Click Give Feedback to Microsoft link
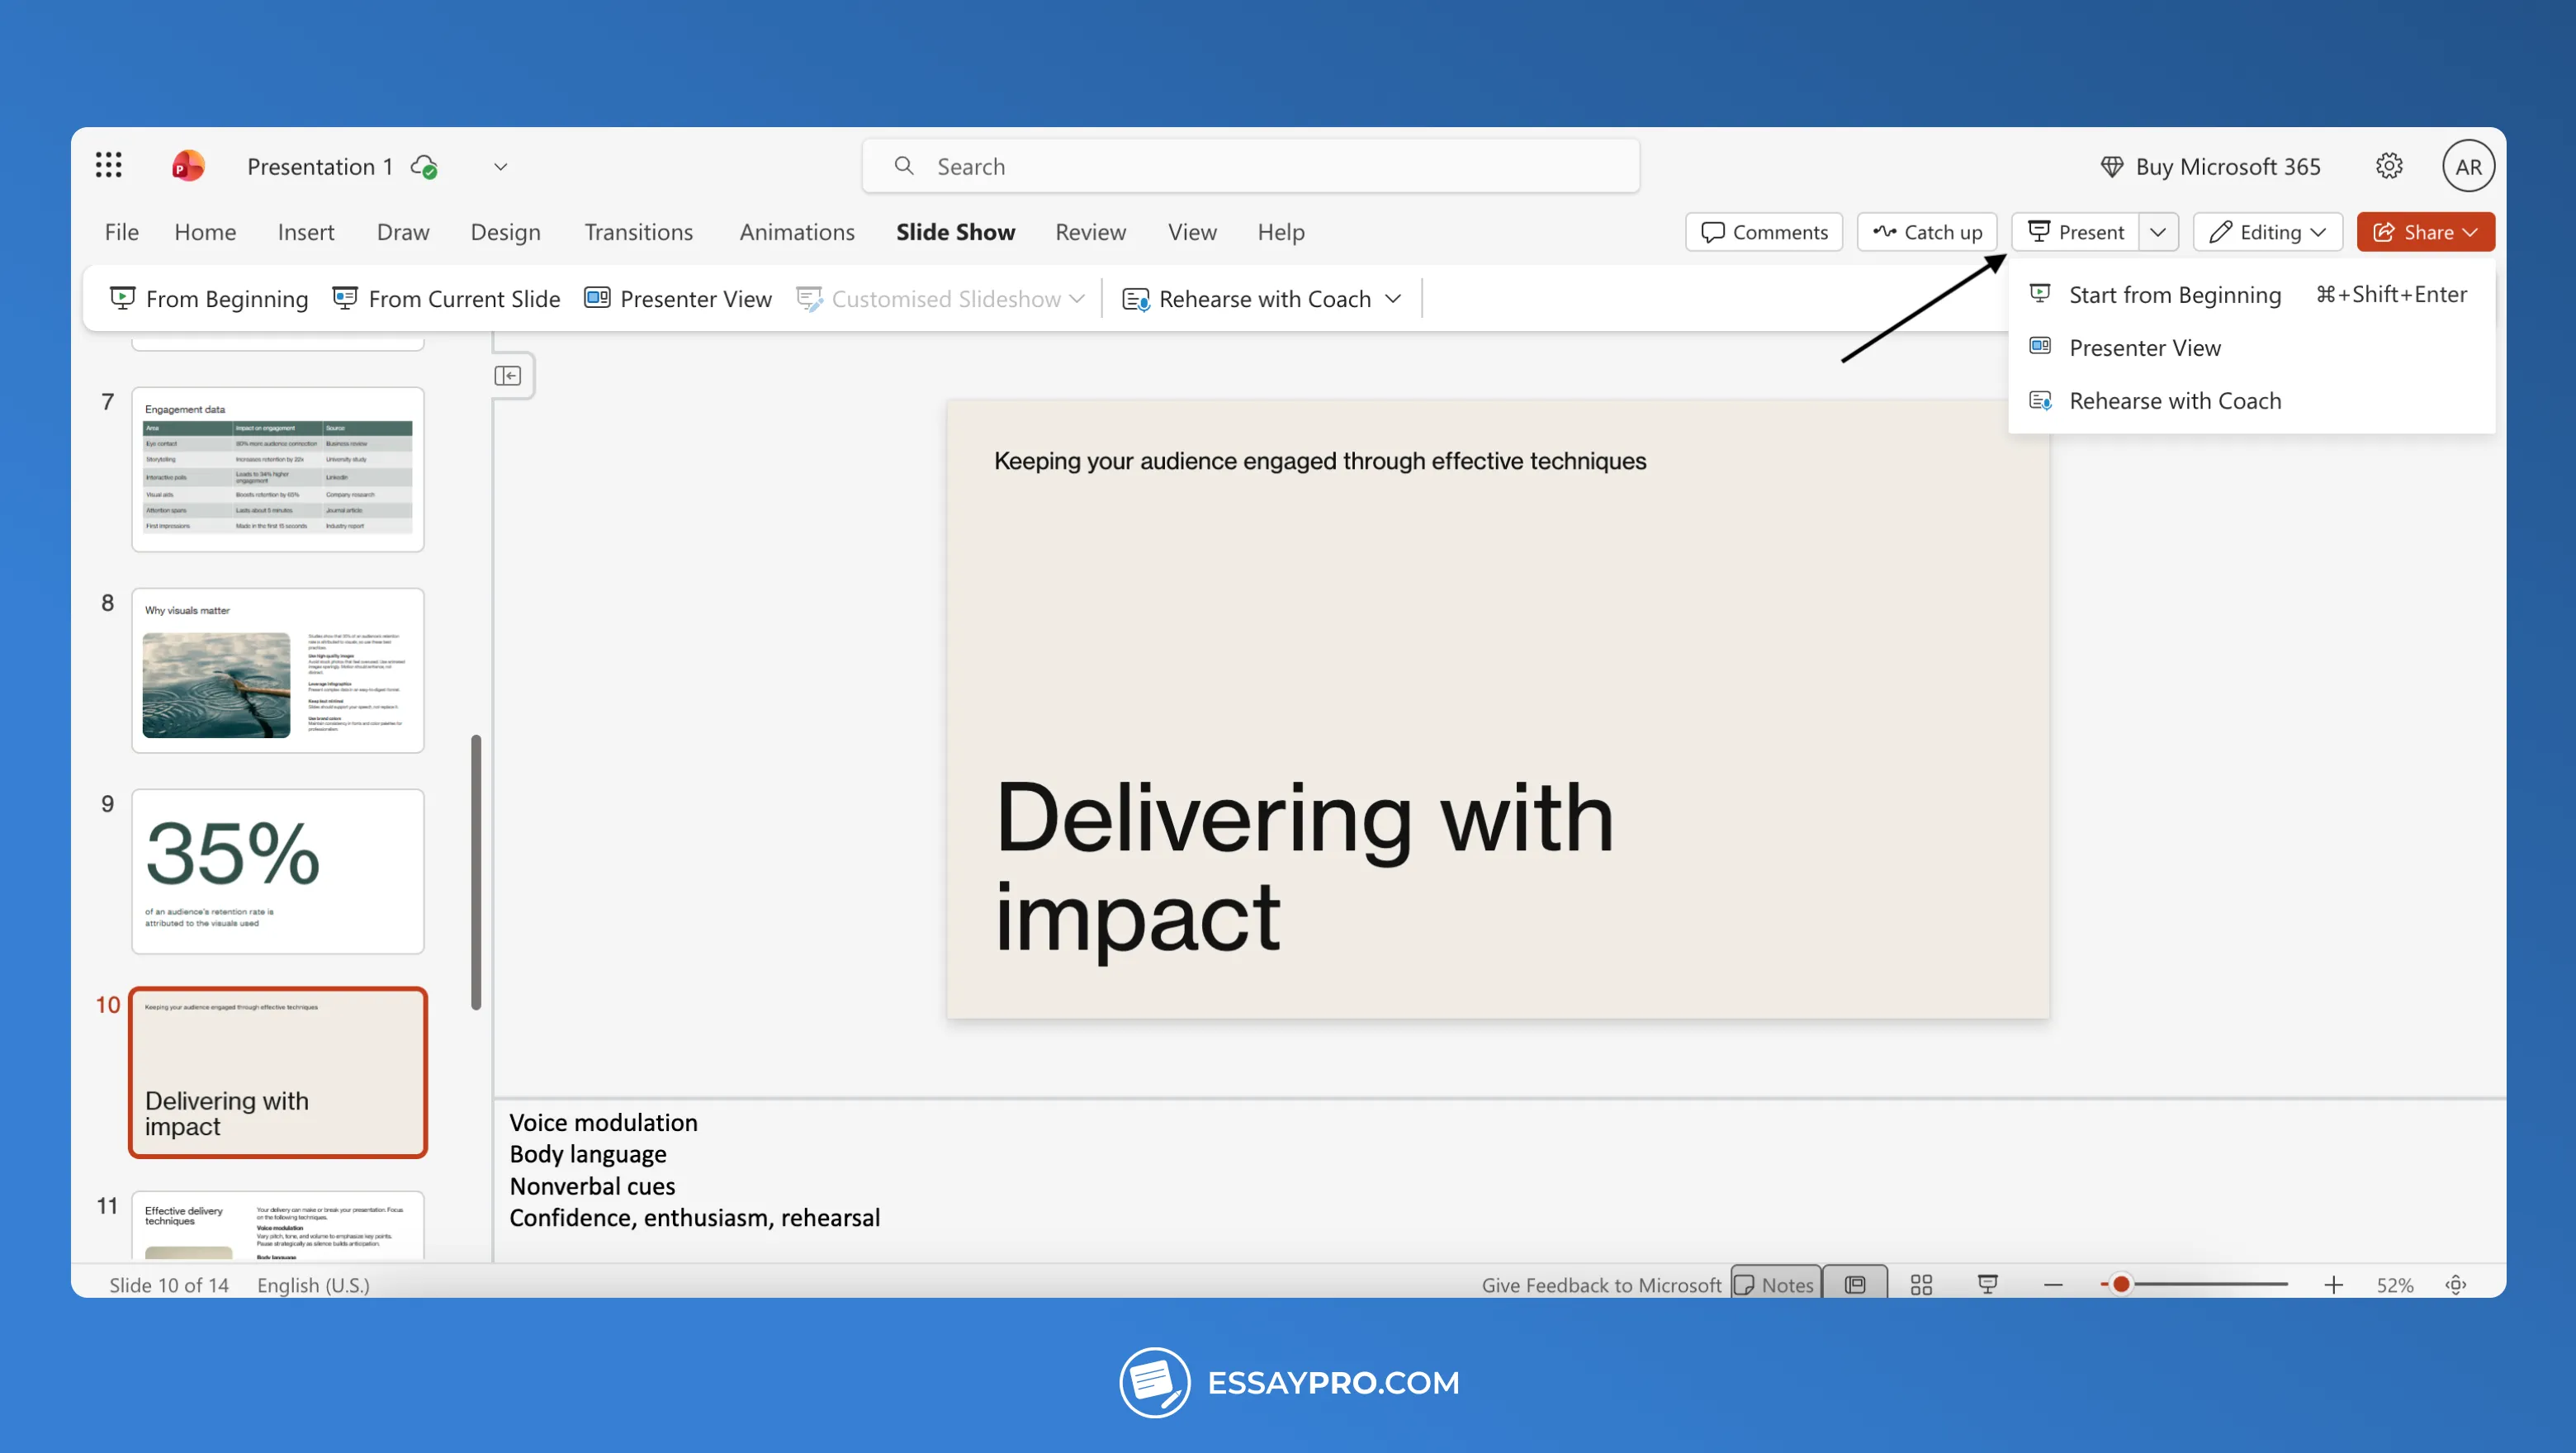Screen dimensions: 2576x1453 pos(1601,1285)
